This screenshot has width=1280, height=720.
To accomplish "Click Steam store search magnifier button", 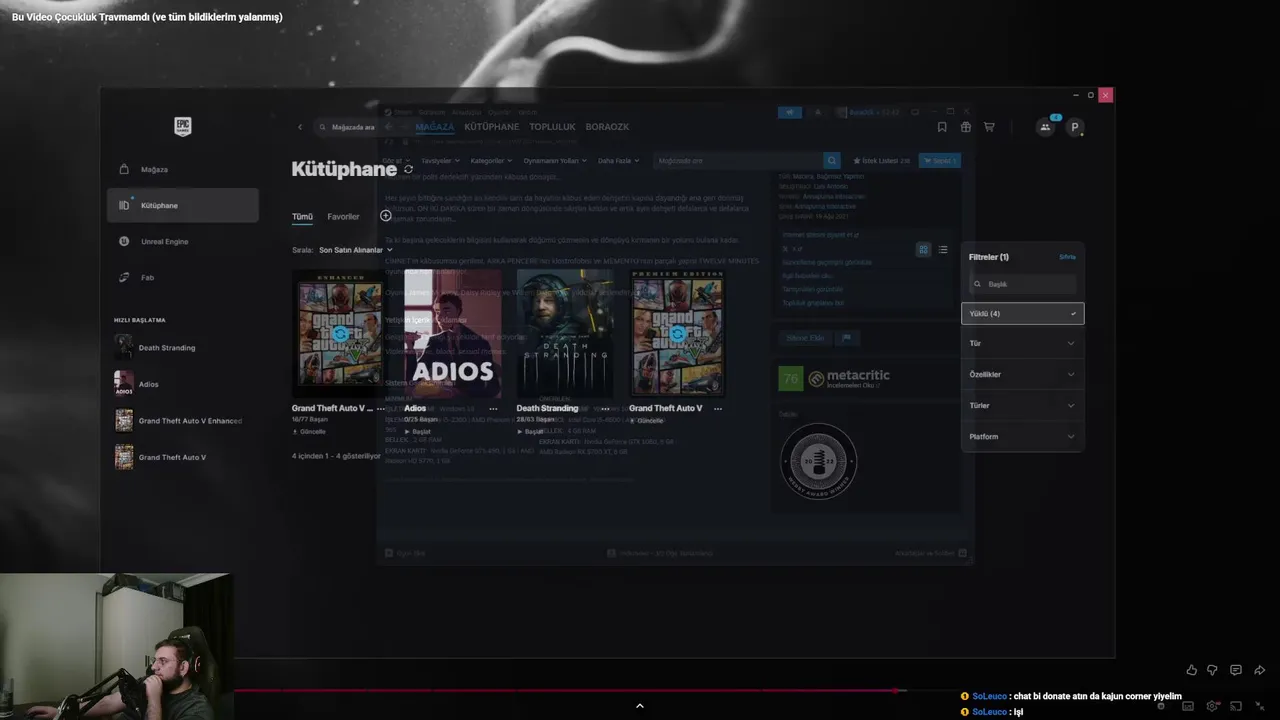I will (831, 161).
